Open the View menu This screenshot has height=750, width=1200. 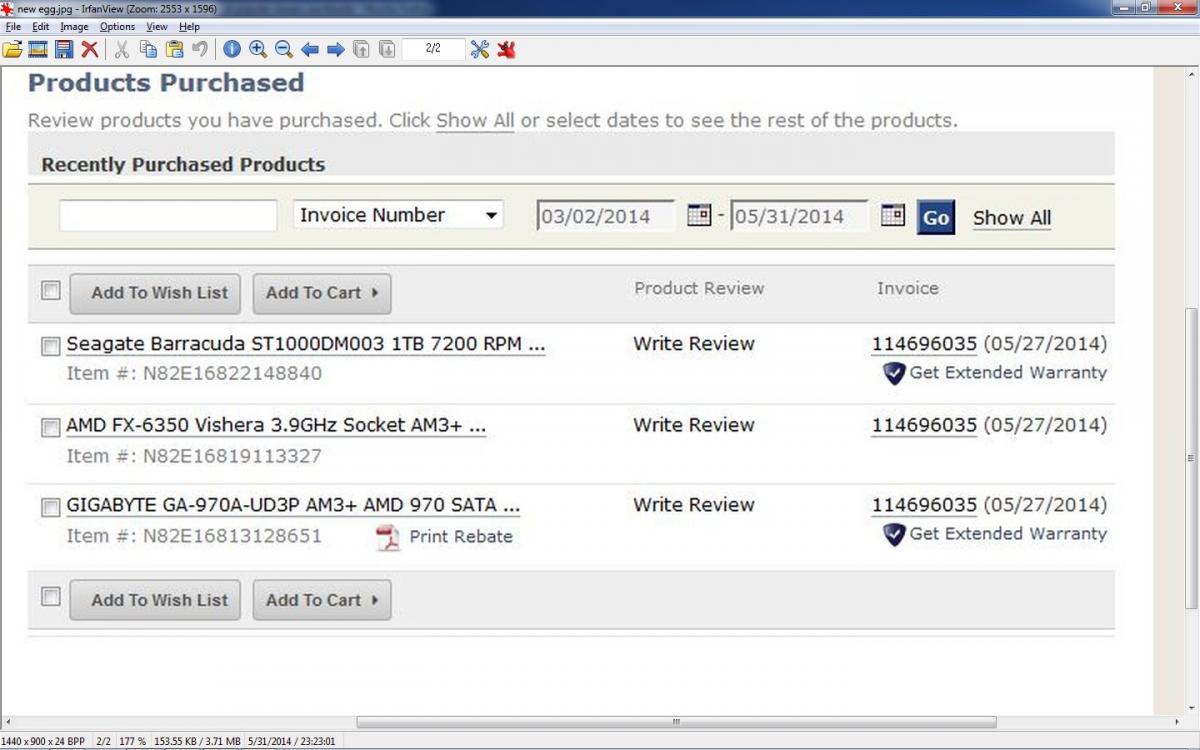(x=157, y=27)
